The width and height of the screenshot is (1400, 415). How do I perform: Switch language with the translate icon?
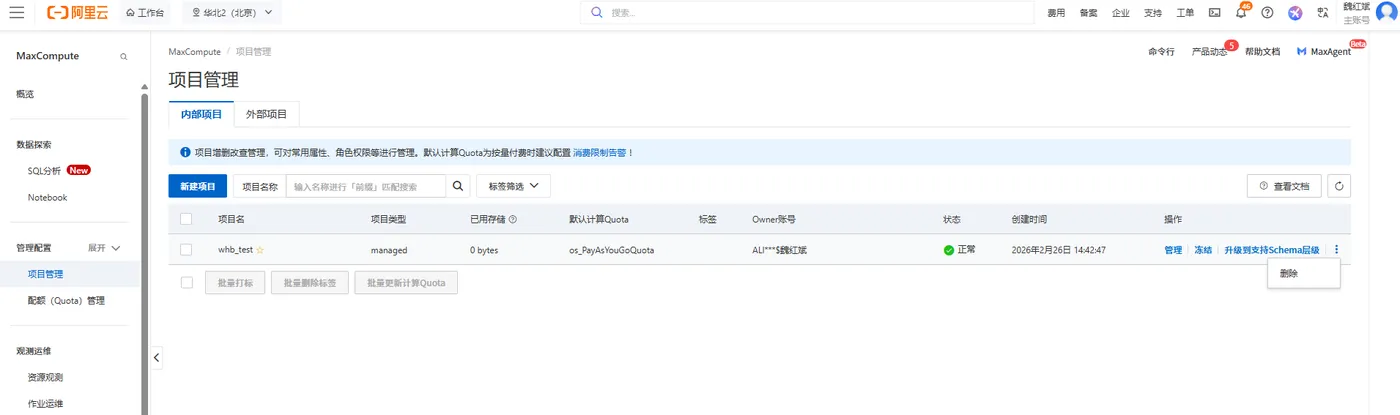click(x=1323, y=13)
